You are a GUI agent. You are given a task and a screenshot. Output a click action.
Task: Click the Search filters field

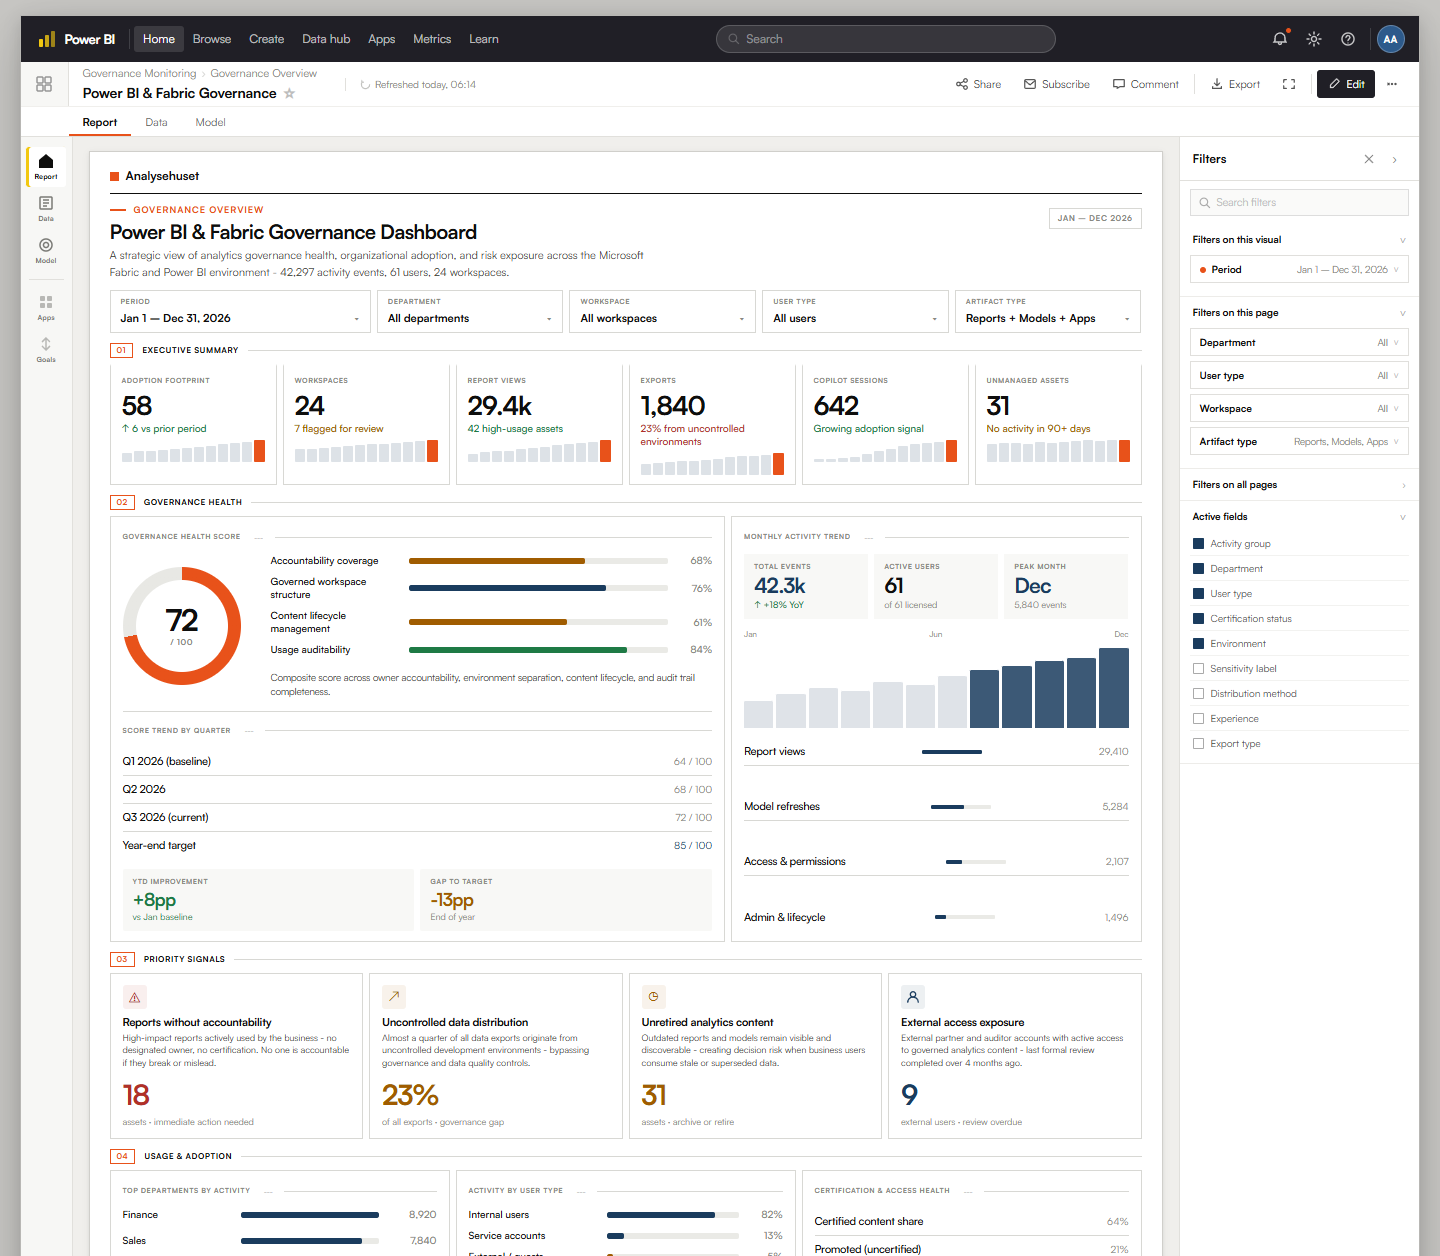point(1299,202)
